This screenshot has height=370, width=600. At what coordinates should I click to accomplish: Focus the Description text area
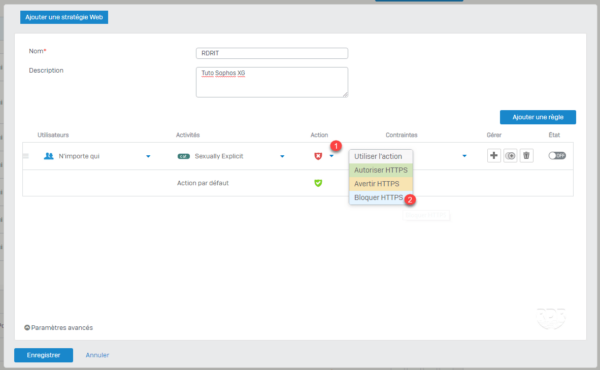272,82
